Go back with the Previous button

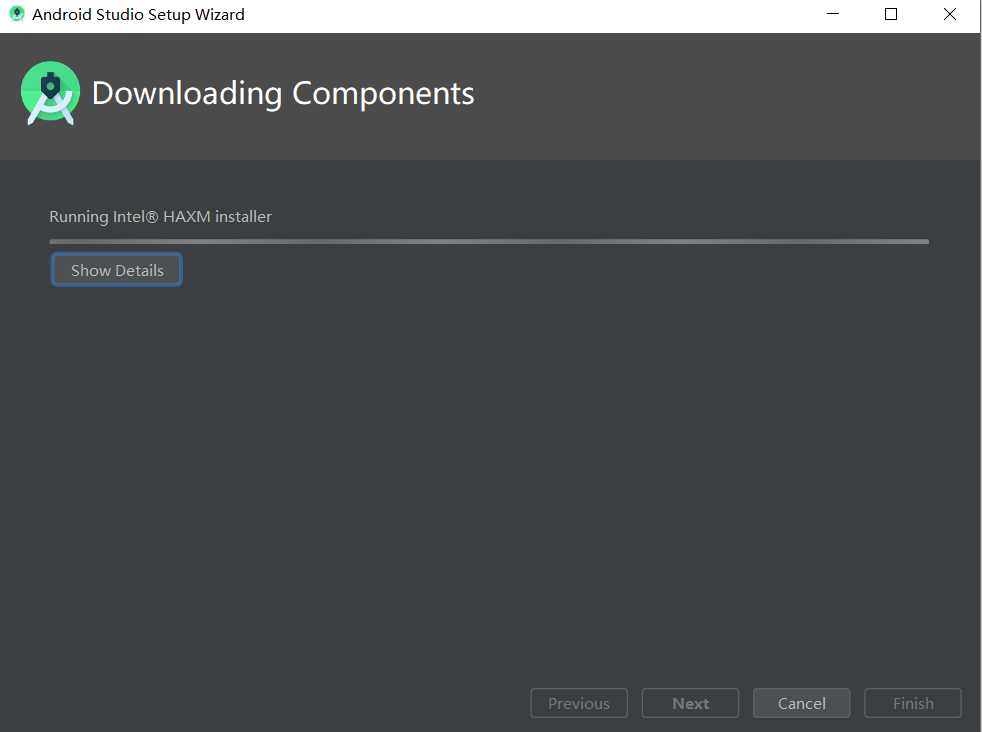579,703
